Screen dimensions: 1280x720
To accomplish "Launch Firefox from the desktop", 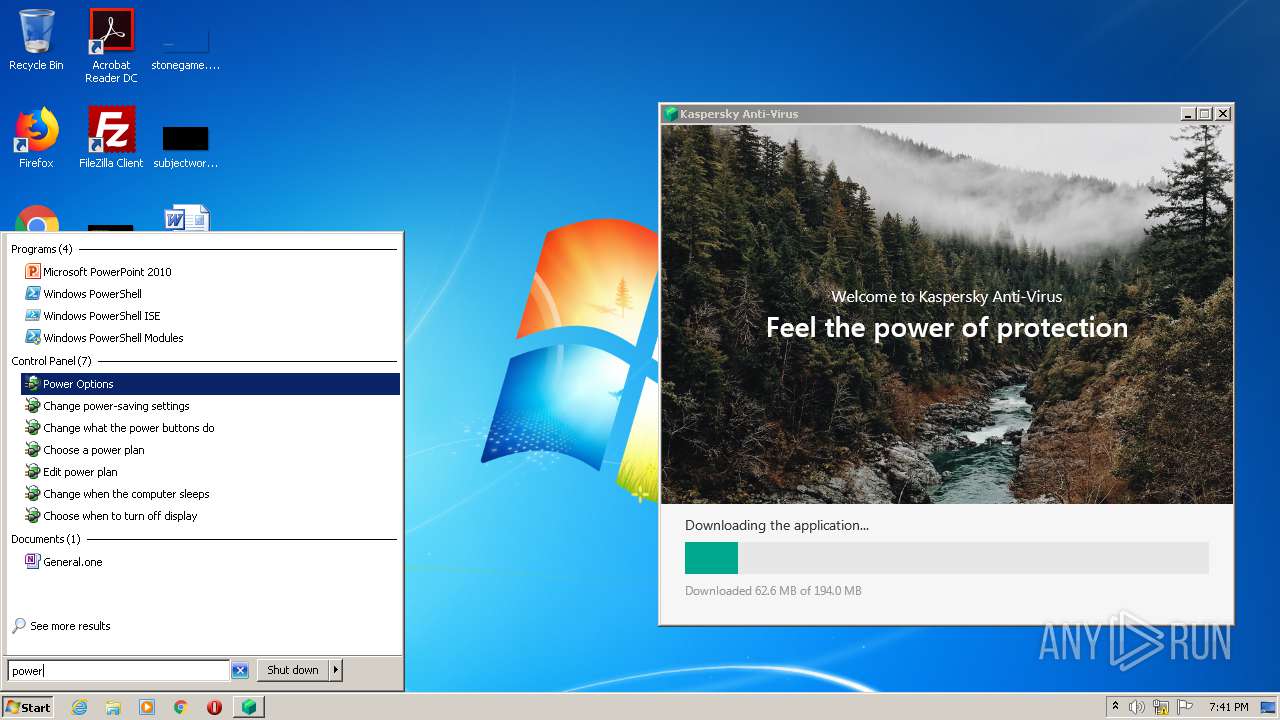I will pyautogui.click(x=36, y=138).
